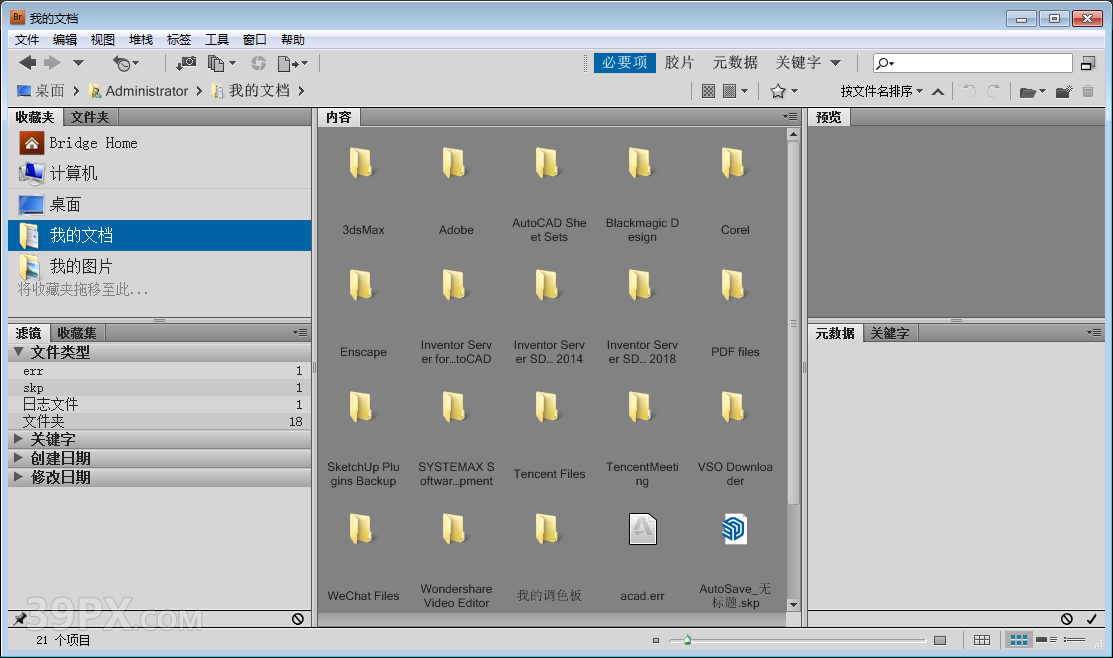The width and height of the screenshot is (1113, 658).
Task: Open the WeChat Files folder thumbnail
Action: point(363,529)
